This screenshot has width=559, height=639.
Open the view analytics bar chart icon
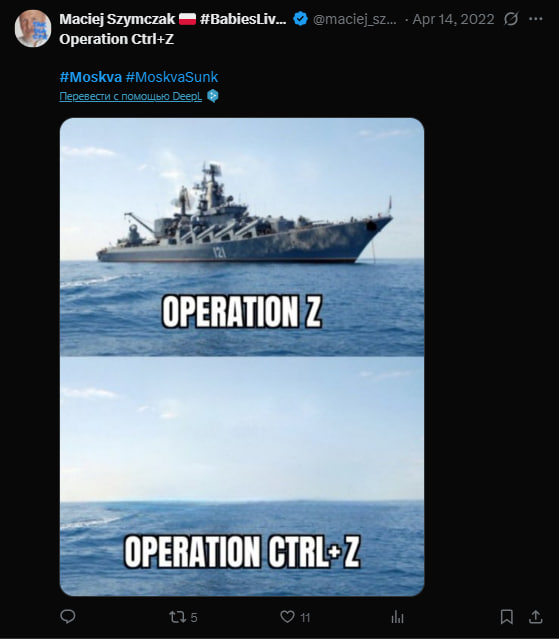click(397, 617)
